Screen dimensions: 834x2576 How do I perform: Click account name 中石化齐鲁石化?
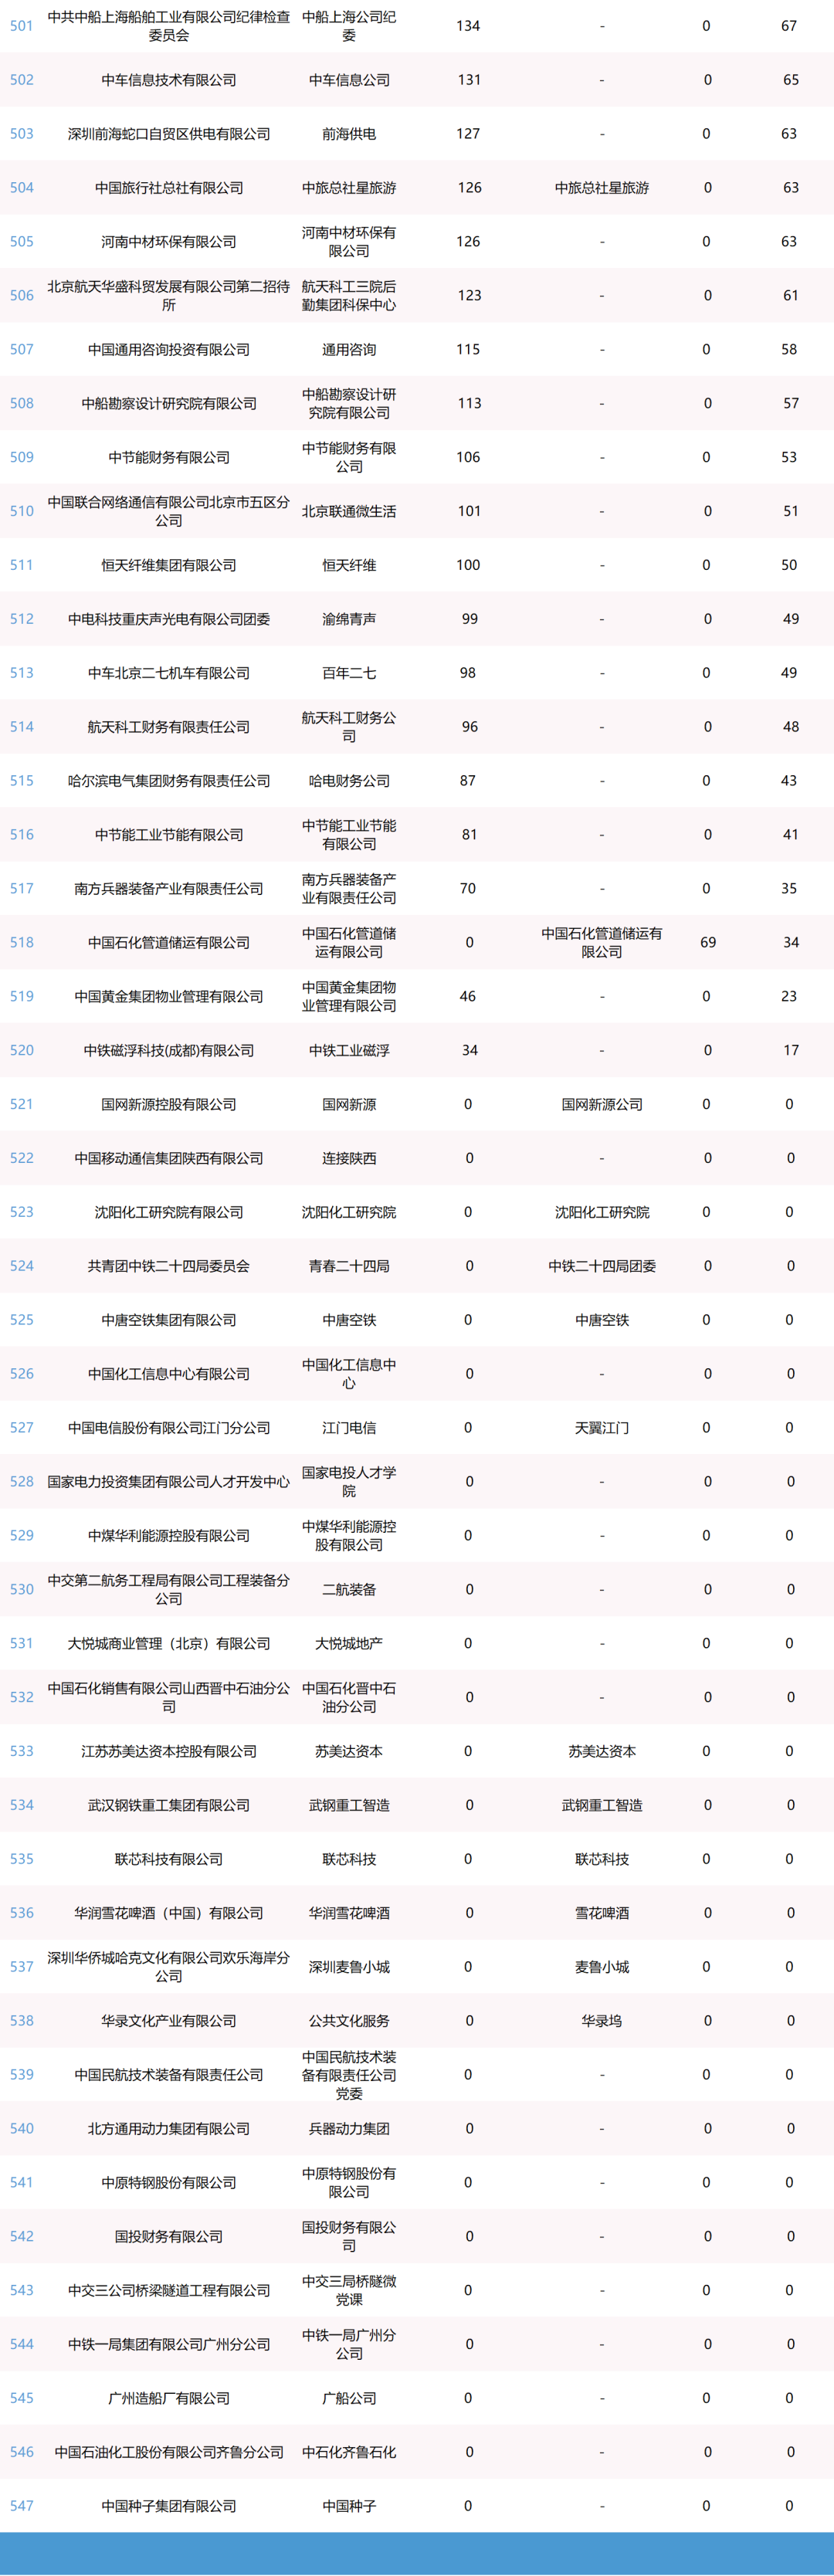click(x=349, y=2453)
